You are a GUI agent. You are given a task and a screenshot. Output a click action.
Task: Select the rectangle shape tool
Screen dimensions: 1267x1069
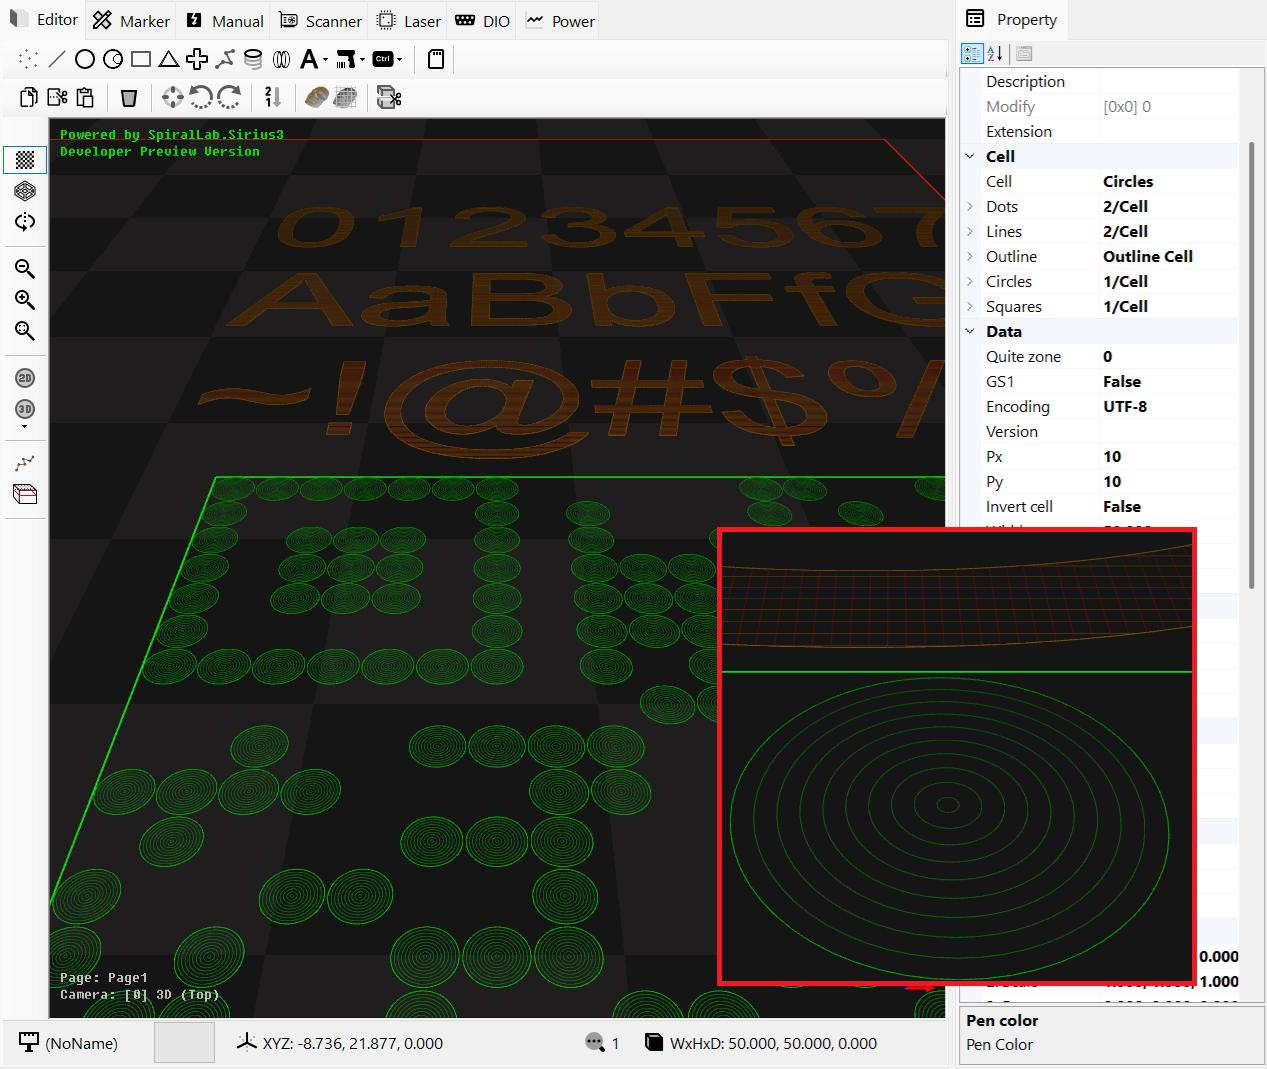tap(141, 60)
